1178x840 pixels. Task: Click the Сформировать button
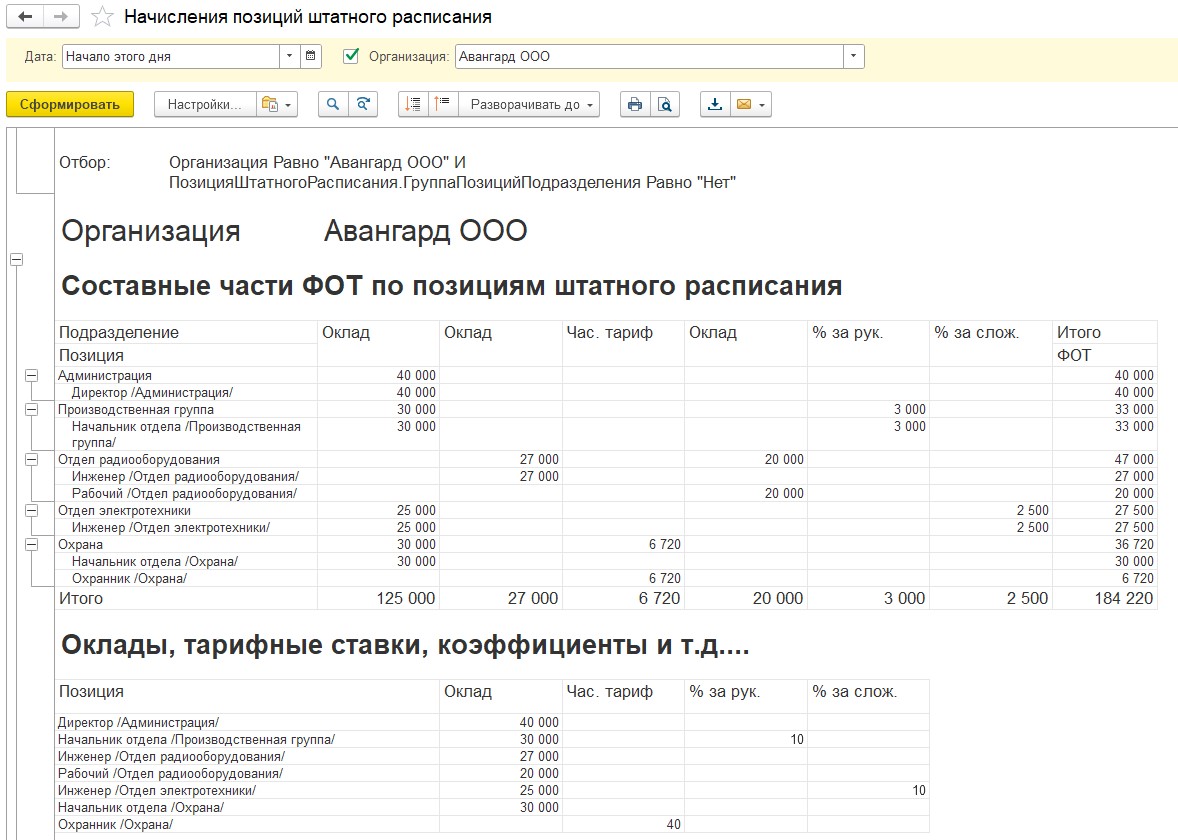click(x=70, y=104)
